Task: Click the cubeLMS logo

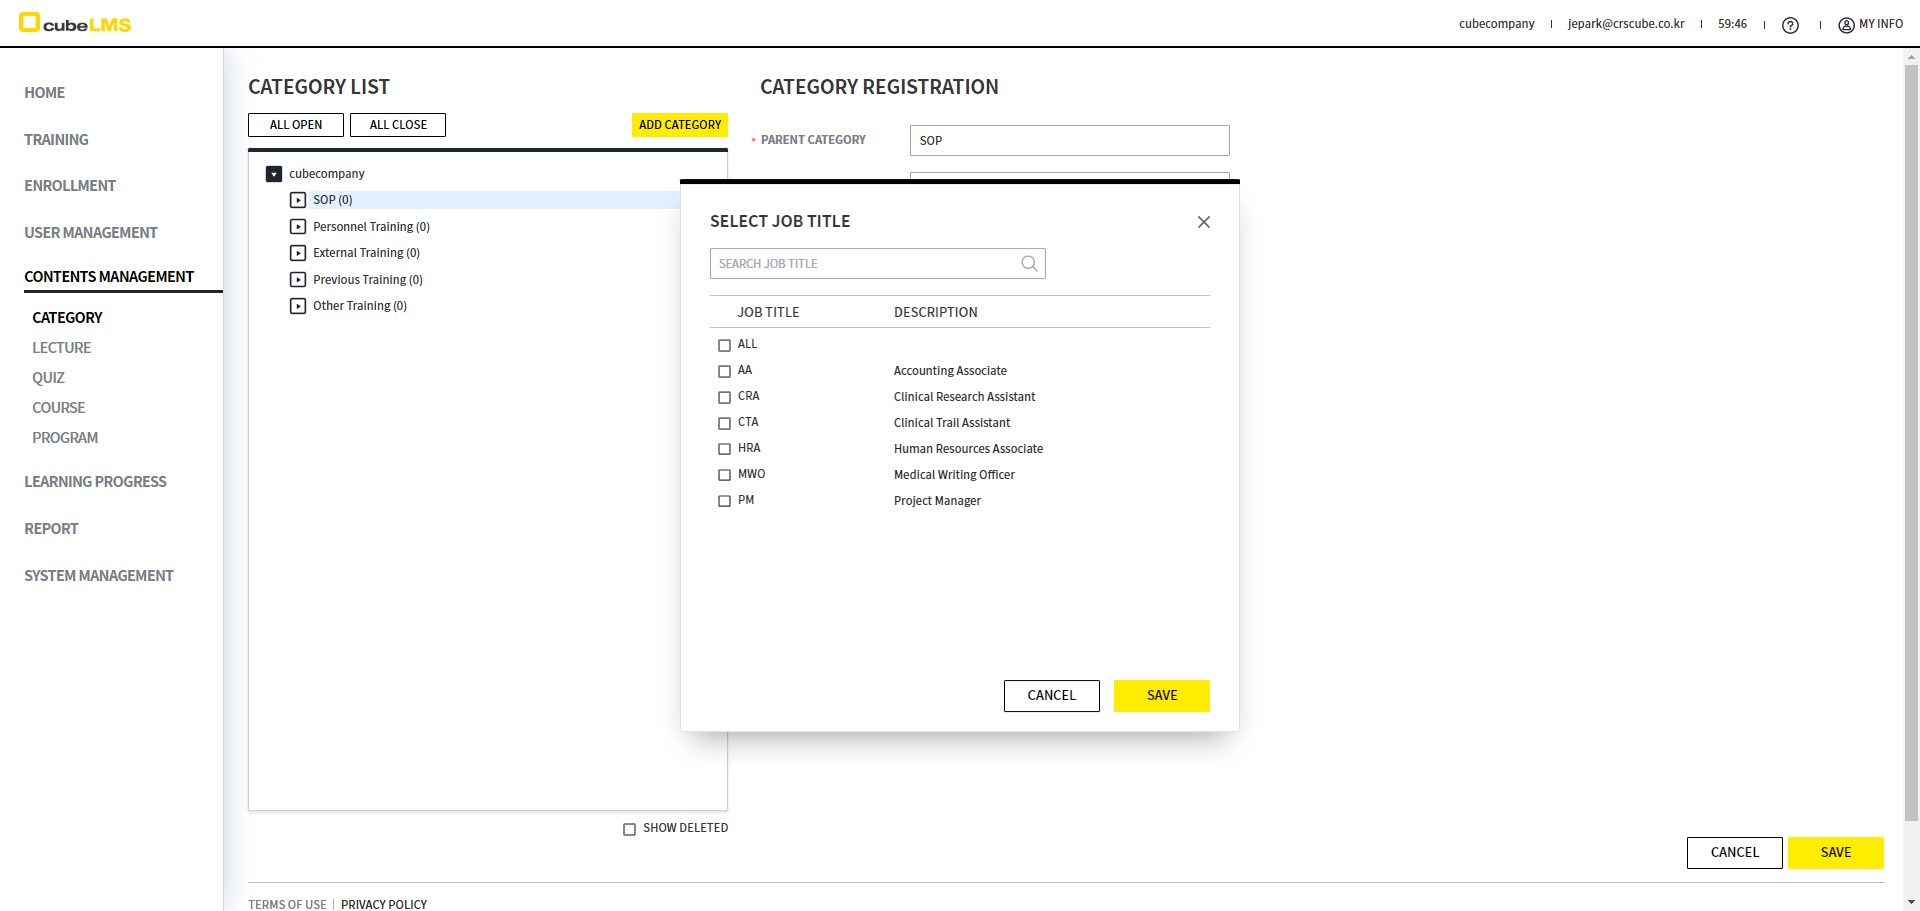Action: [76, 23]
